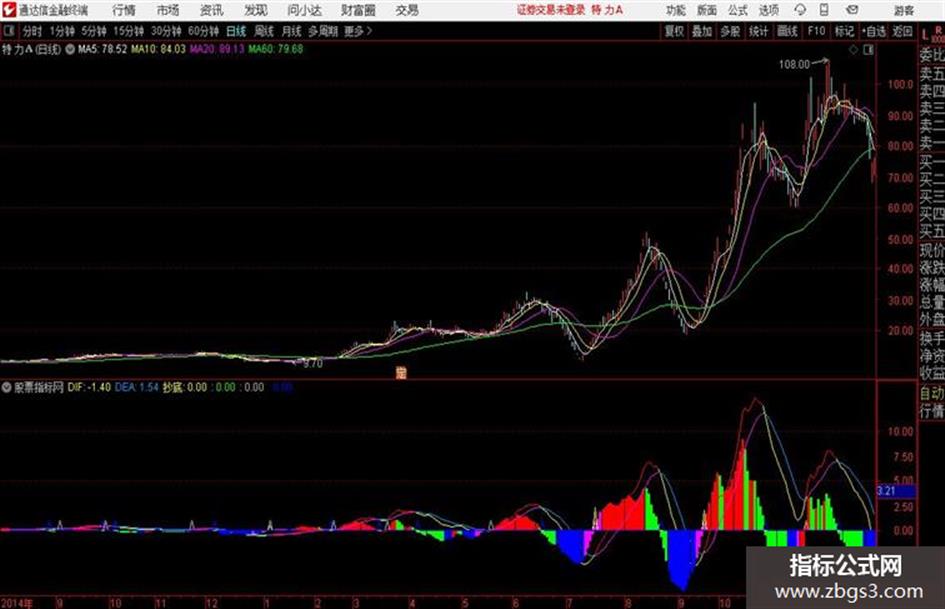945x609 pixels.
Task: Click the red L icon at right edge
Action: click(x=926, y=34)
